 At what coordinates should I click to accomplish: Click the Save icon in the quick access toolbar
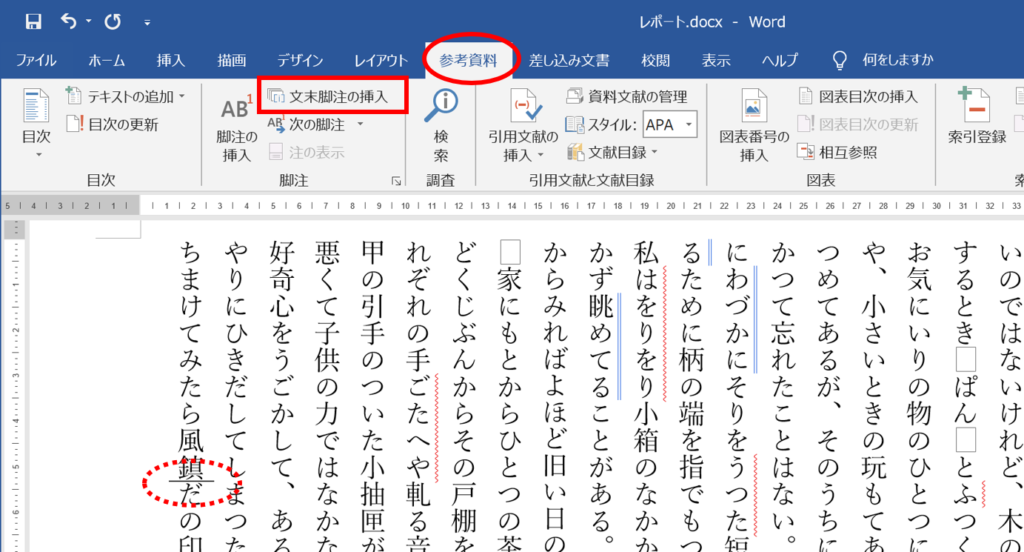coord(33,22)
